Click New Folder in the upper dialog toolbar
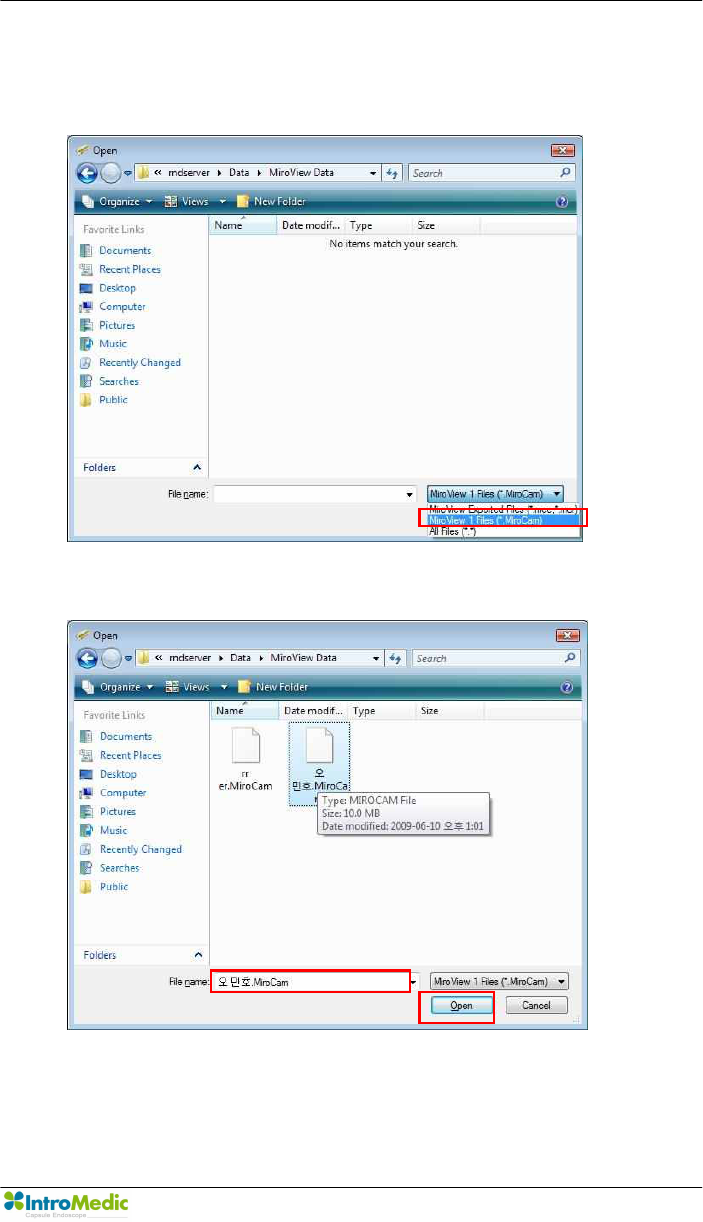 click(272, 202)
